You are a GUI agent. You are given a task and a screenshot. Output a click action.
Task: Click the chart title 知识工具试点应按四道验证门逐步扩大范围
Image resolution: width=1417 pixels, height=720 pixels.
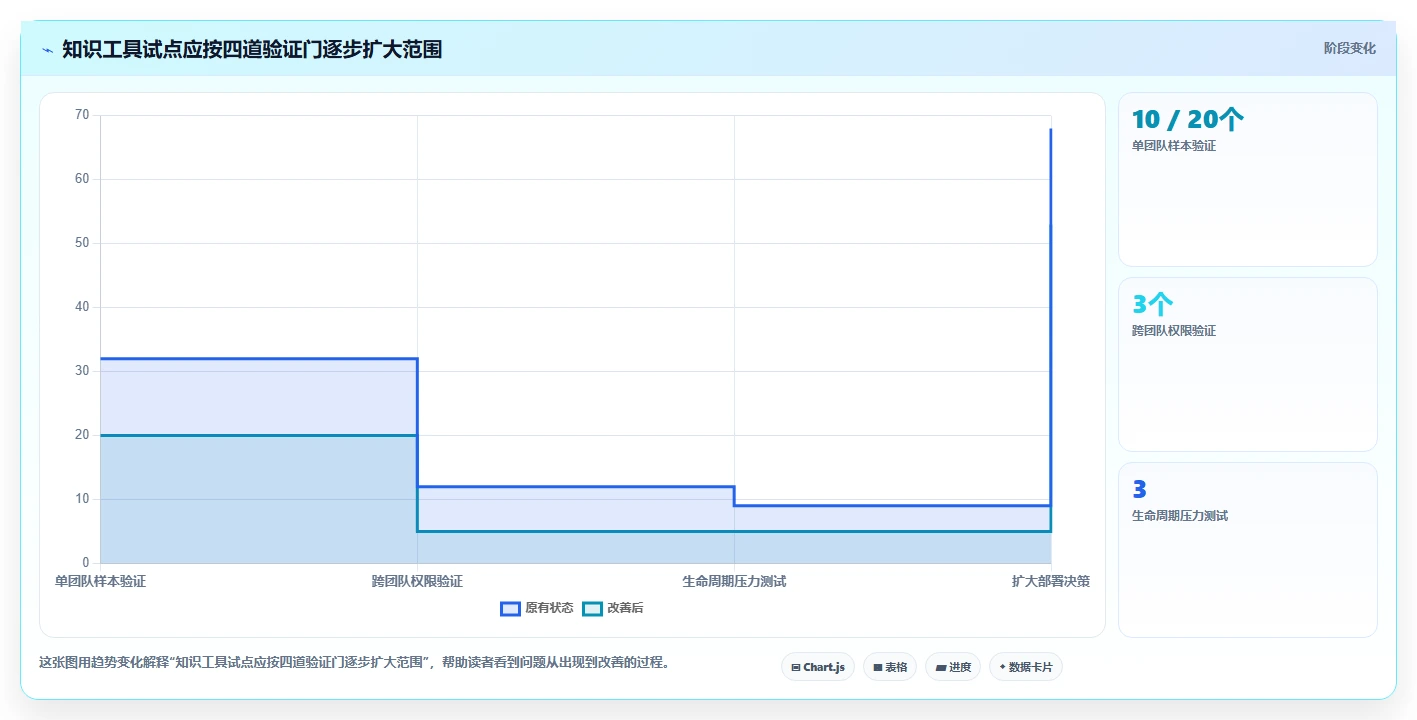click(252, 49)
